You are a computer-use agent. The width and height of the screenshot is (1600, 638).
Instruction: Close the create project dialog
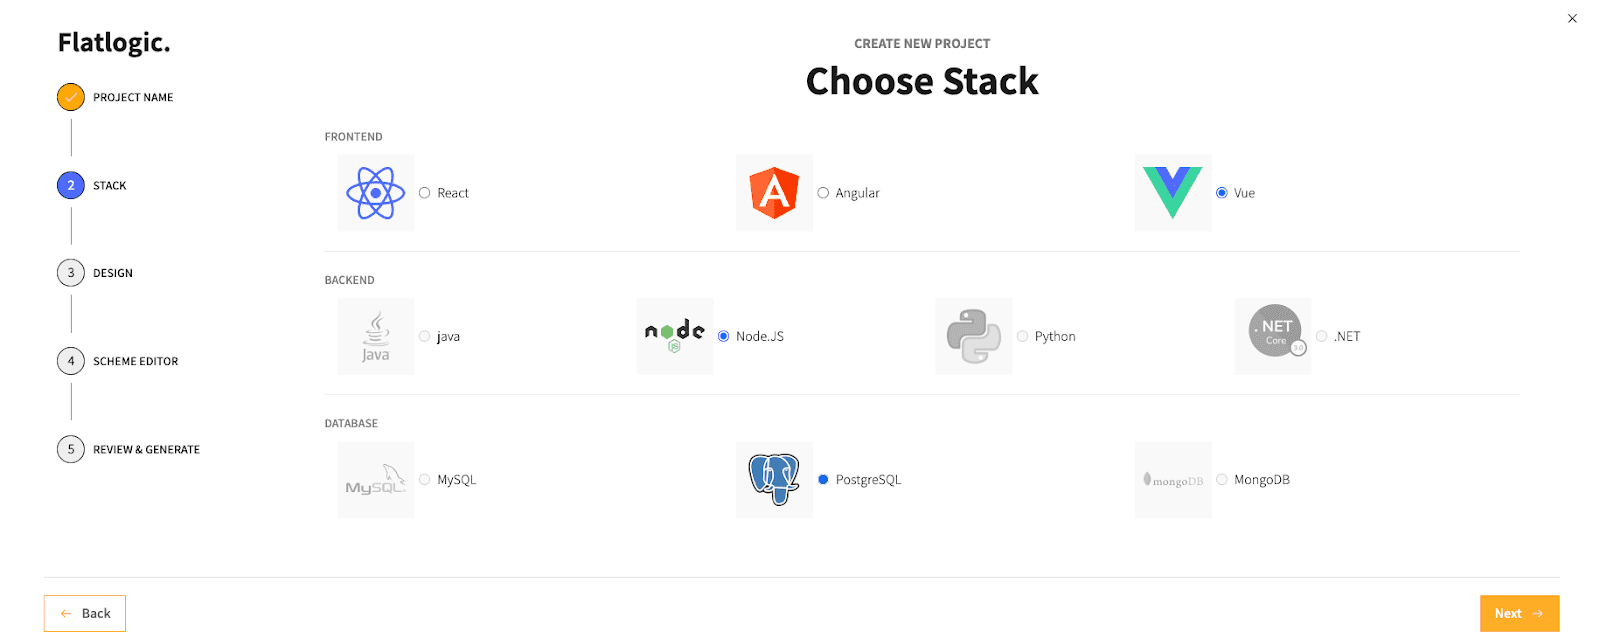click(1572, 18)
